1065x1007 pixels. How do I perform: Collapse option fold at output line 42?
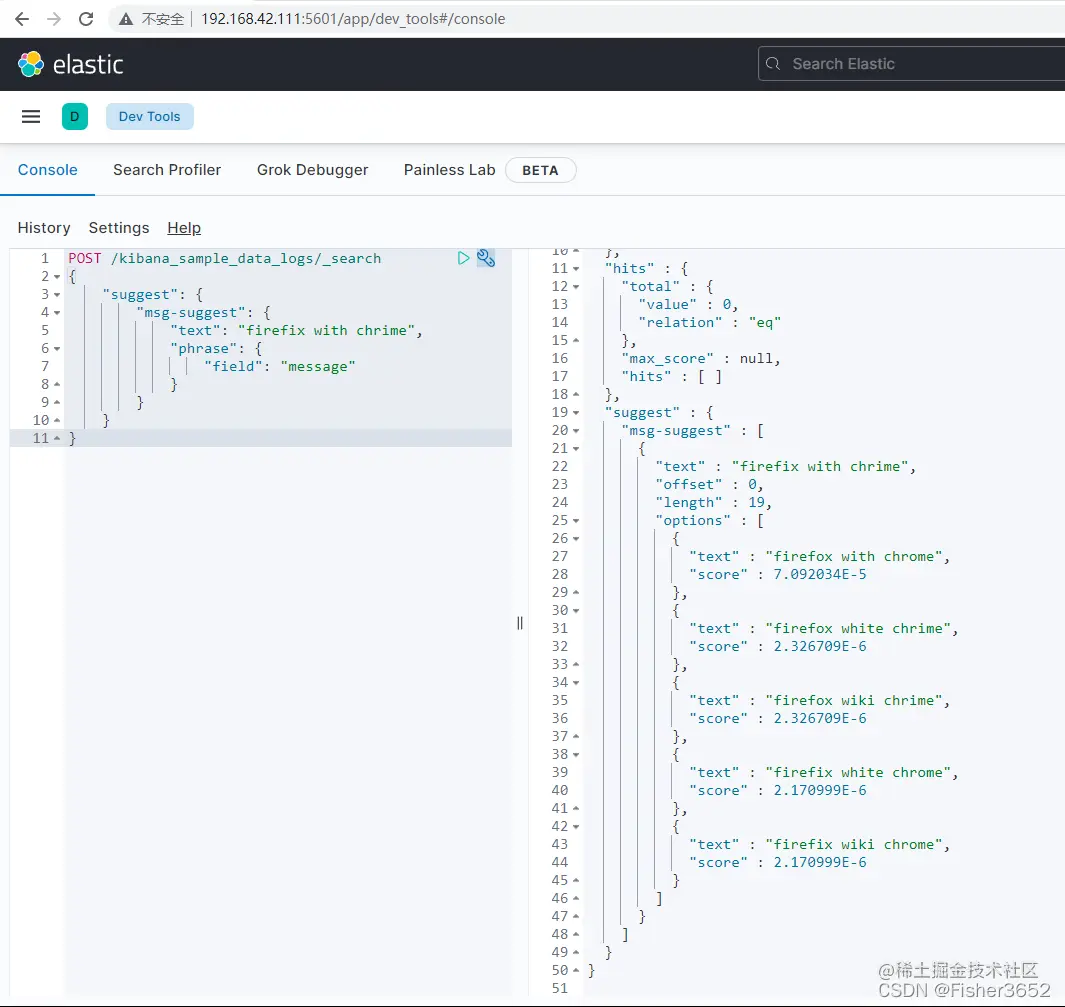pos(576,826)
